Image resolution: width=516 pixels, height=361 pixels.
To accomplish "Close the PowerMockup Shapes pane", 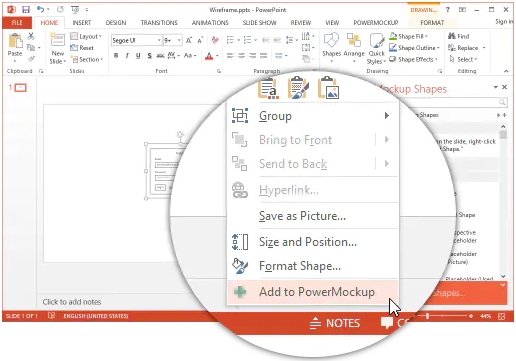I will (504, 87).
